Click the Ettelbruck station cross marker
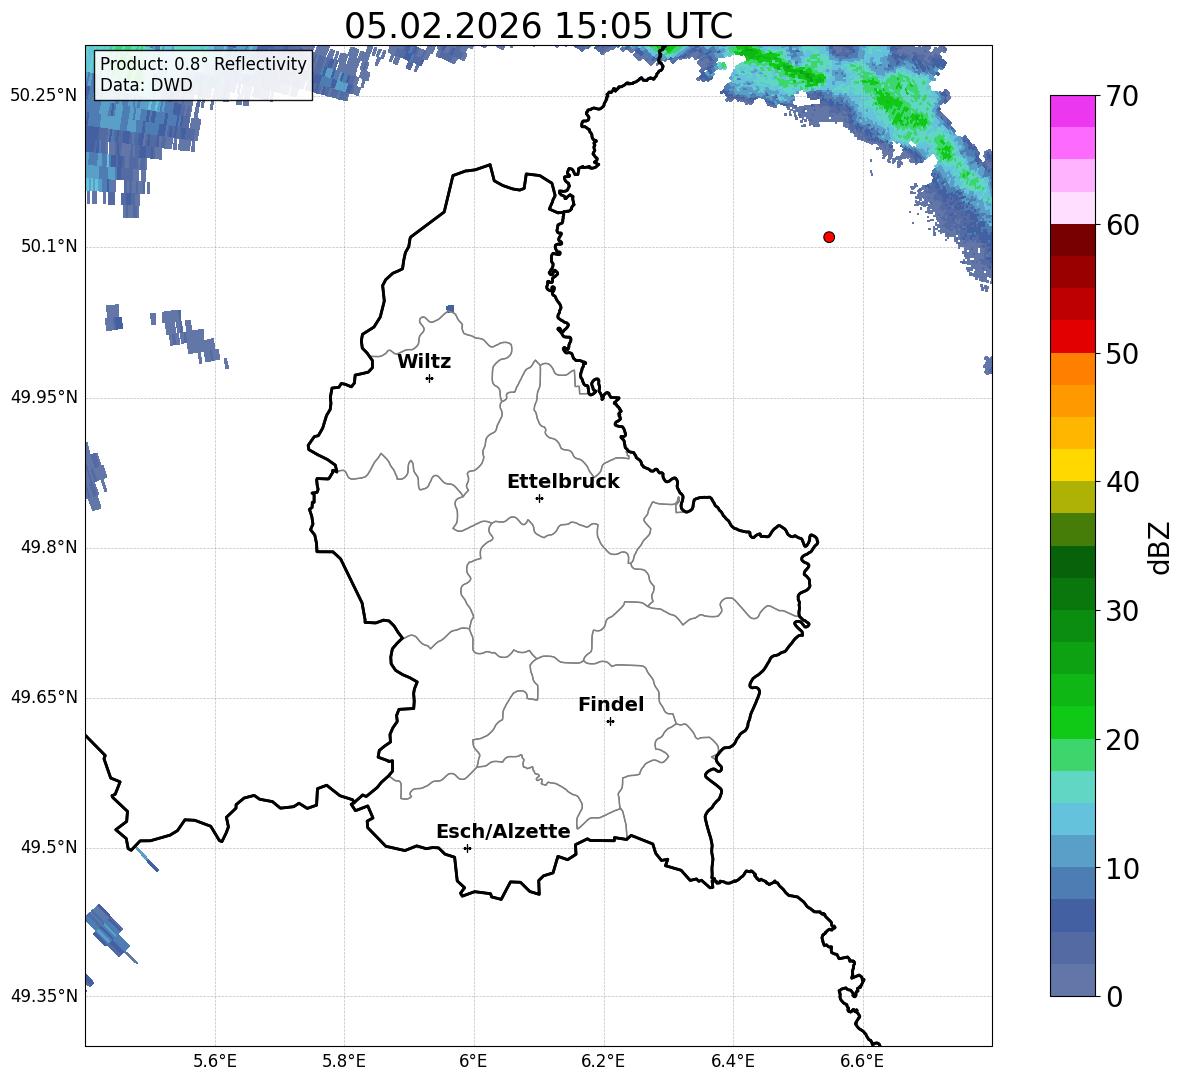The width and height of the screenshot is (1184, 1081). [x=539, y=498]
